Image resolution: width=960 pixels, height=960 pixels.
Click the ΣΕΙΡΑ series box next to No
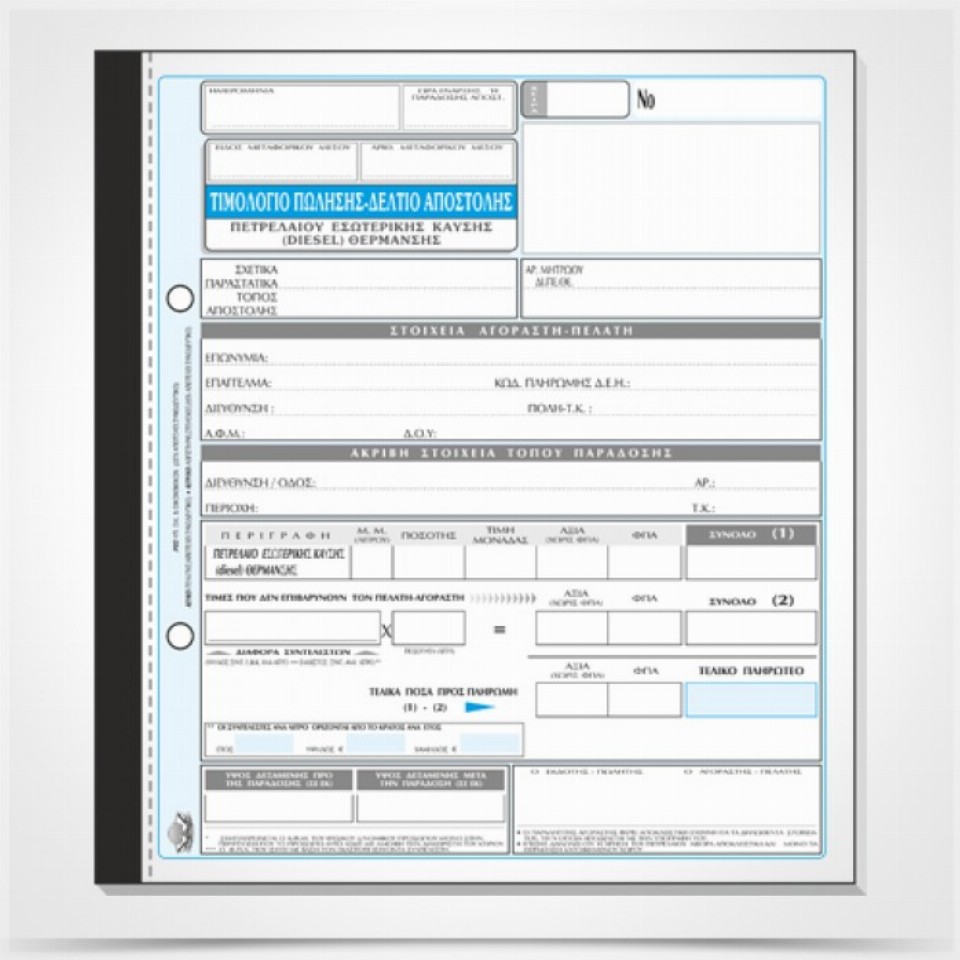coord(575,99)
